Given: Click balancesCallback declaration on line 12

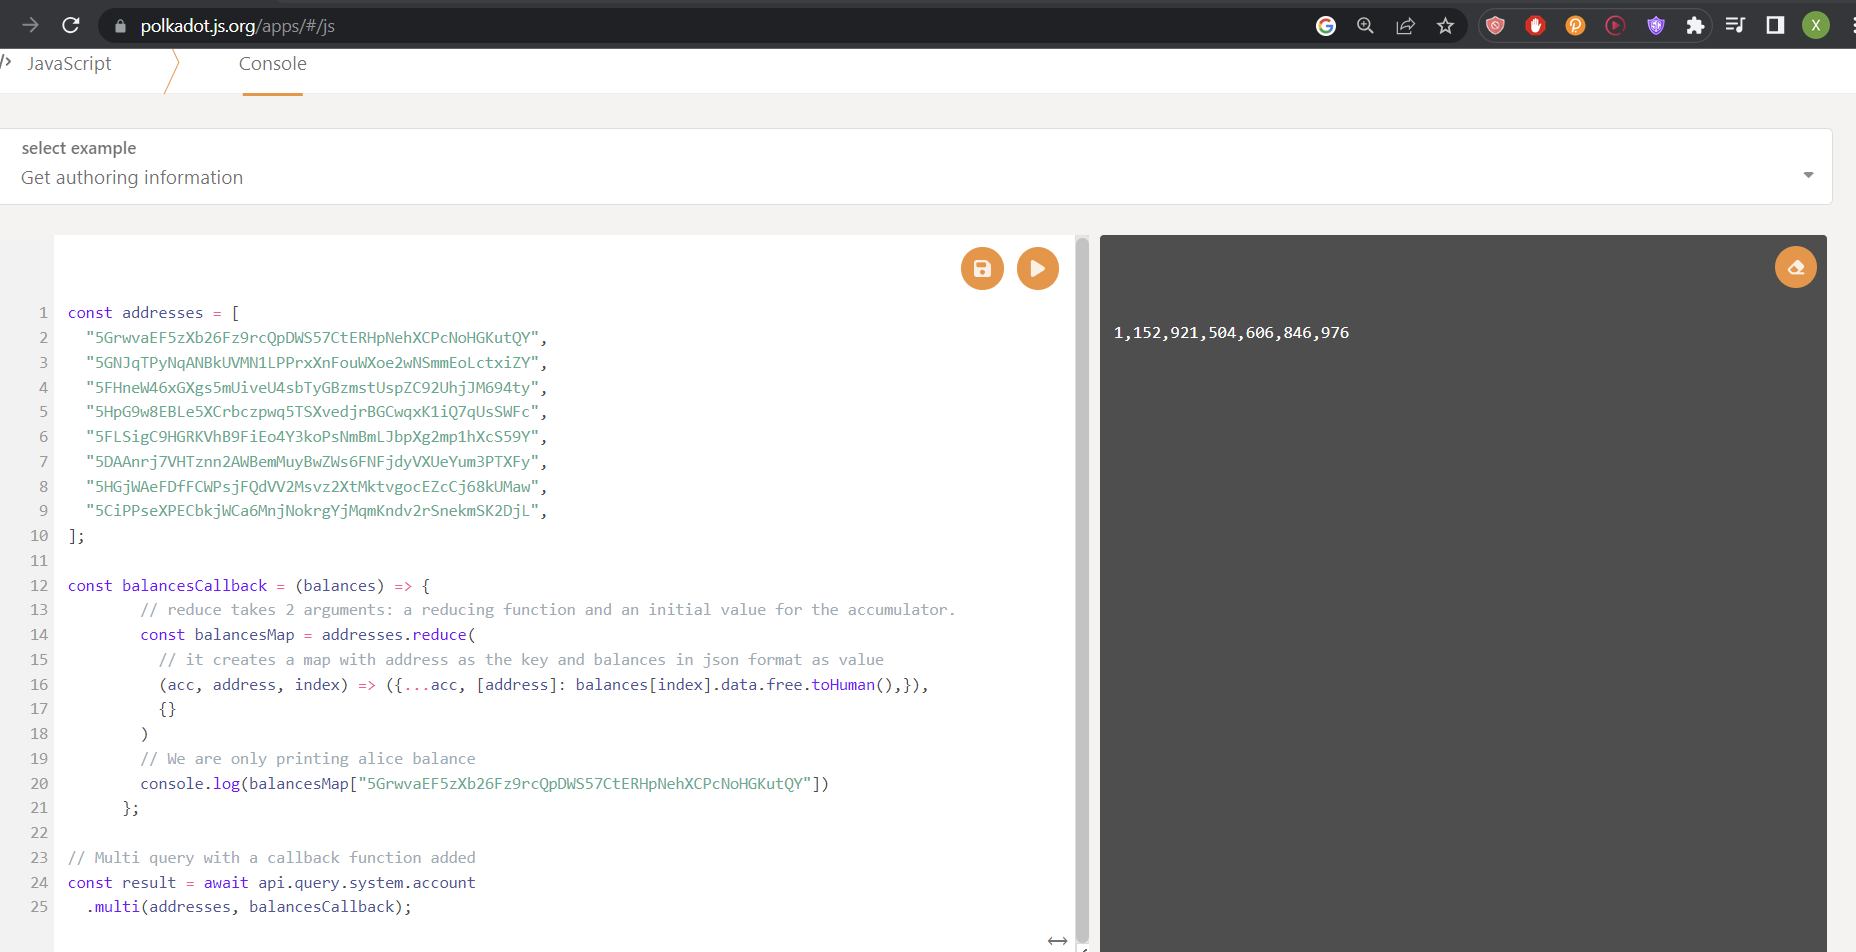Looking at the screenshot, I should [195, 586].
